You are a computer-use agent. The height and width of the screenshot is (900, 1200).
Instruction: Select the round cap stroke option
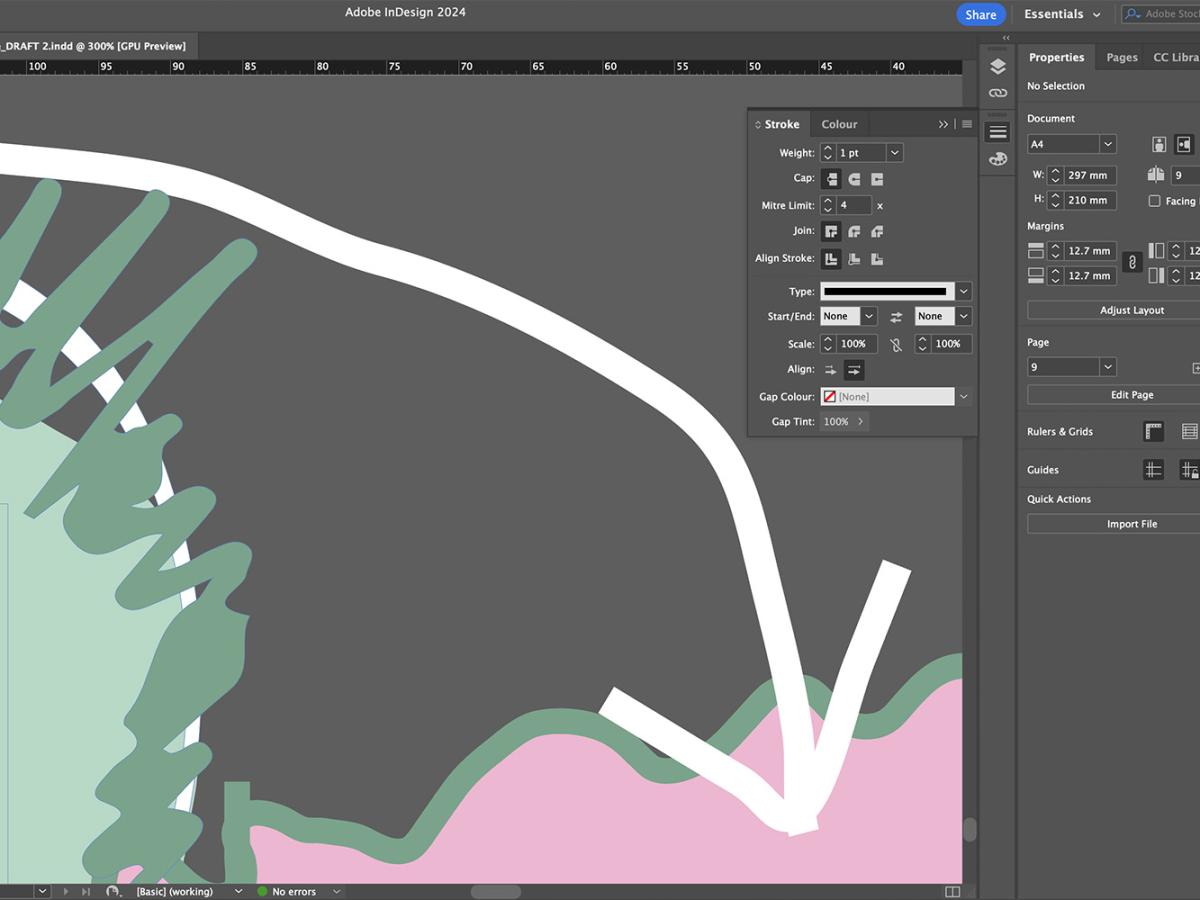[854, 179]
